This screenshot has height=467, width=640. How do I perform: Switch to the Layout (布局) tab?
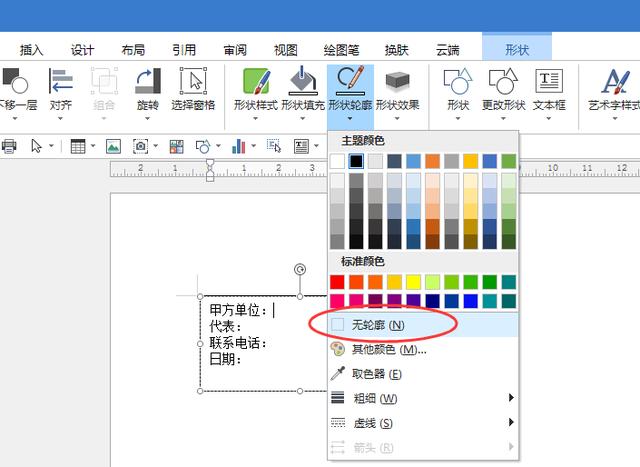pyautogui.click(x=133, y=50)
